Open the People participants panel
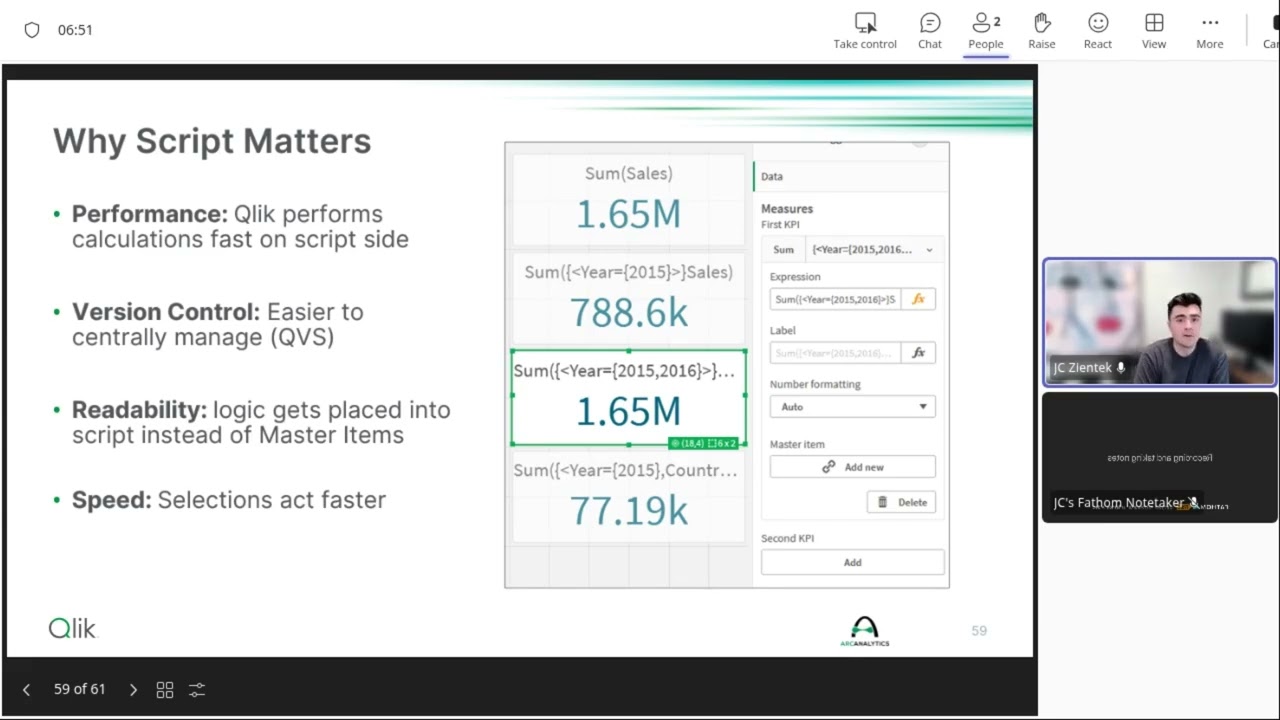1280x720 pixels. click(985, 31)
